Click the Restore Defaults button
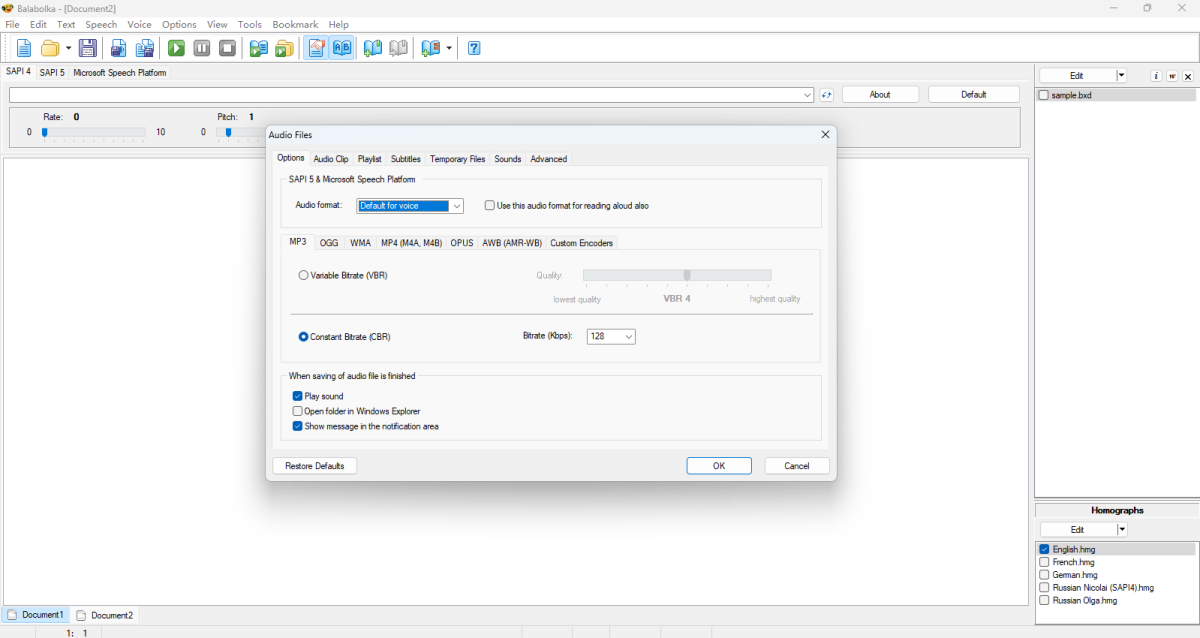 314,466
